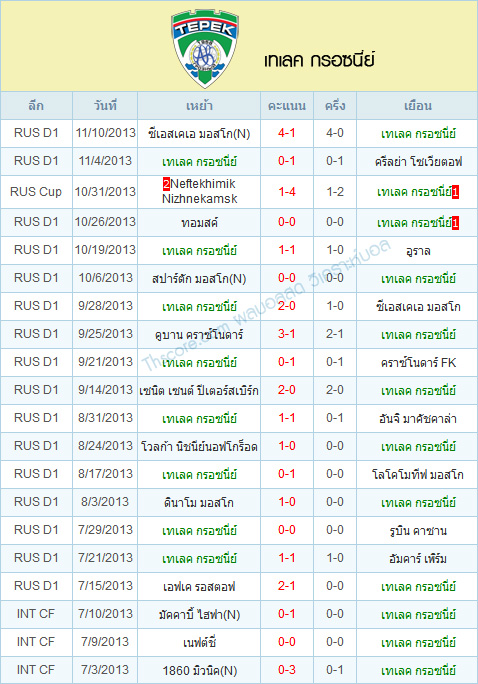478x684 pixels.
Task: Select away team รูบิน คาซาน
Action: [x=418, y=530]
